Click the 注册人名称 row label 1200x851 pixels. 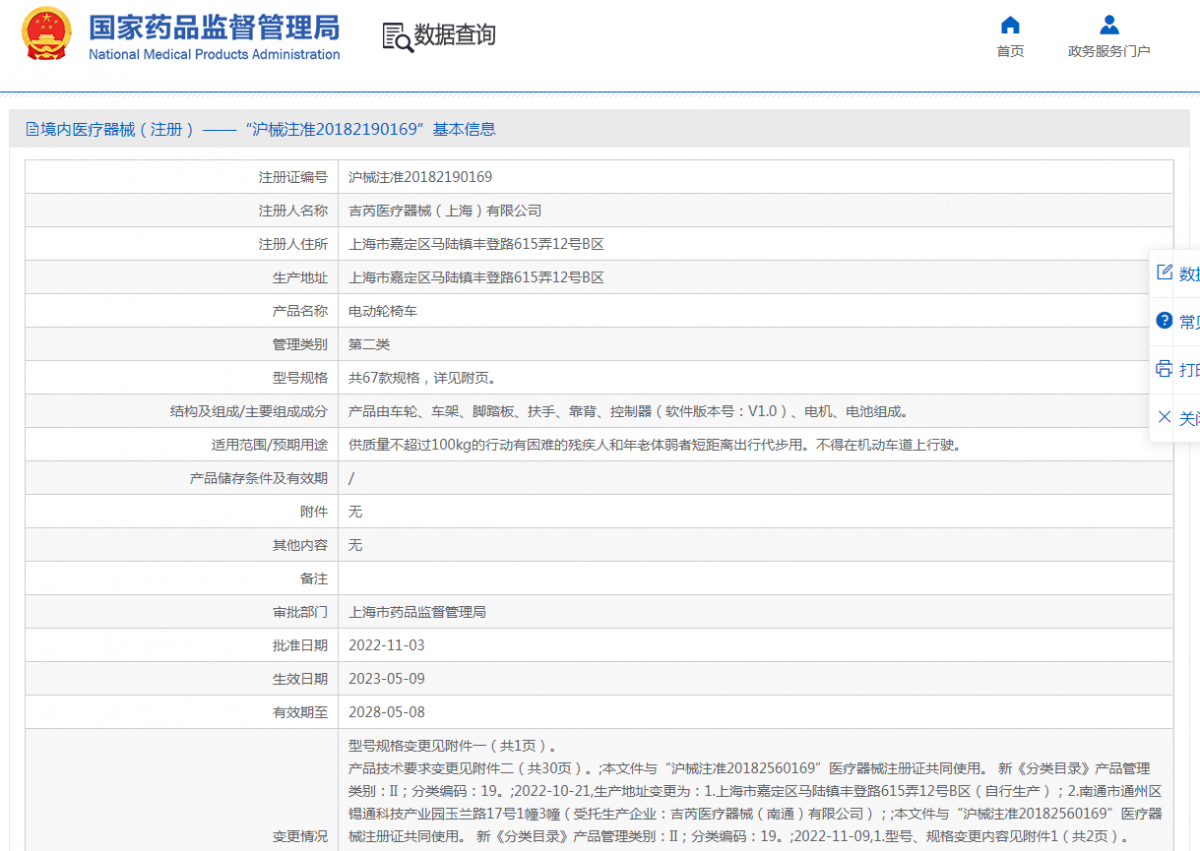[293, 211]
